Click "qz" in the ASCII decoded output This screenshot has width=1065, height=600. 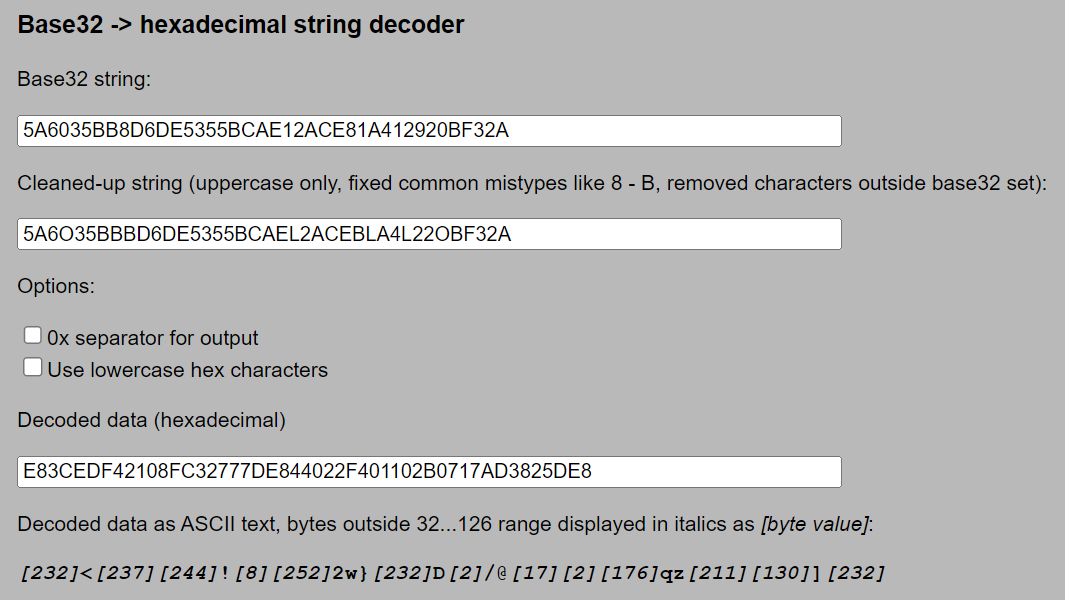pos(668,574)
